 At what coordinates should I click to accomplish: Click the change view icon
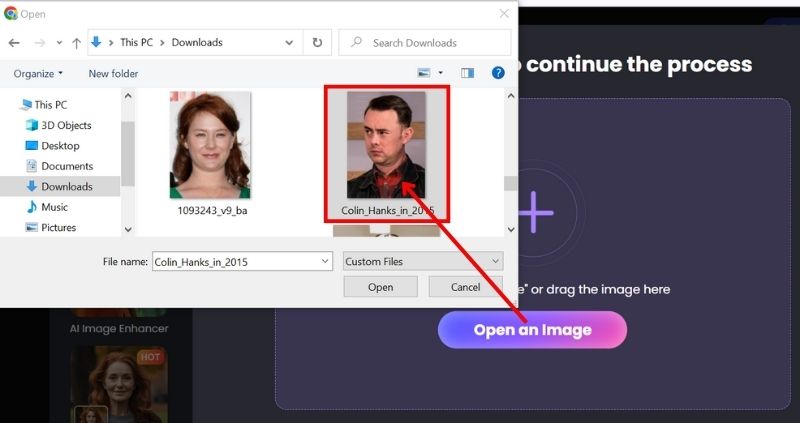point(424,73)
